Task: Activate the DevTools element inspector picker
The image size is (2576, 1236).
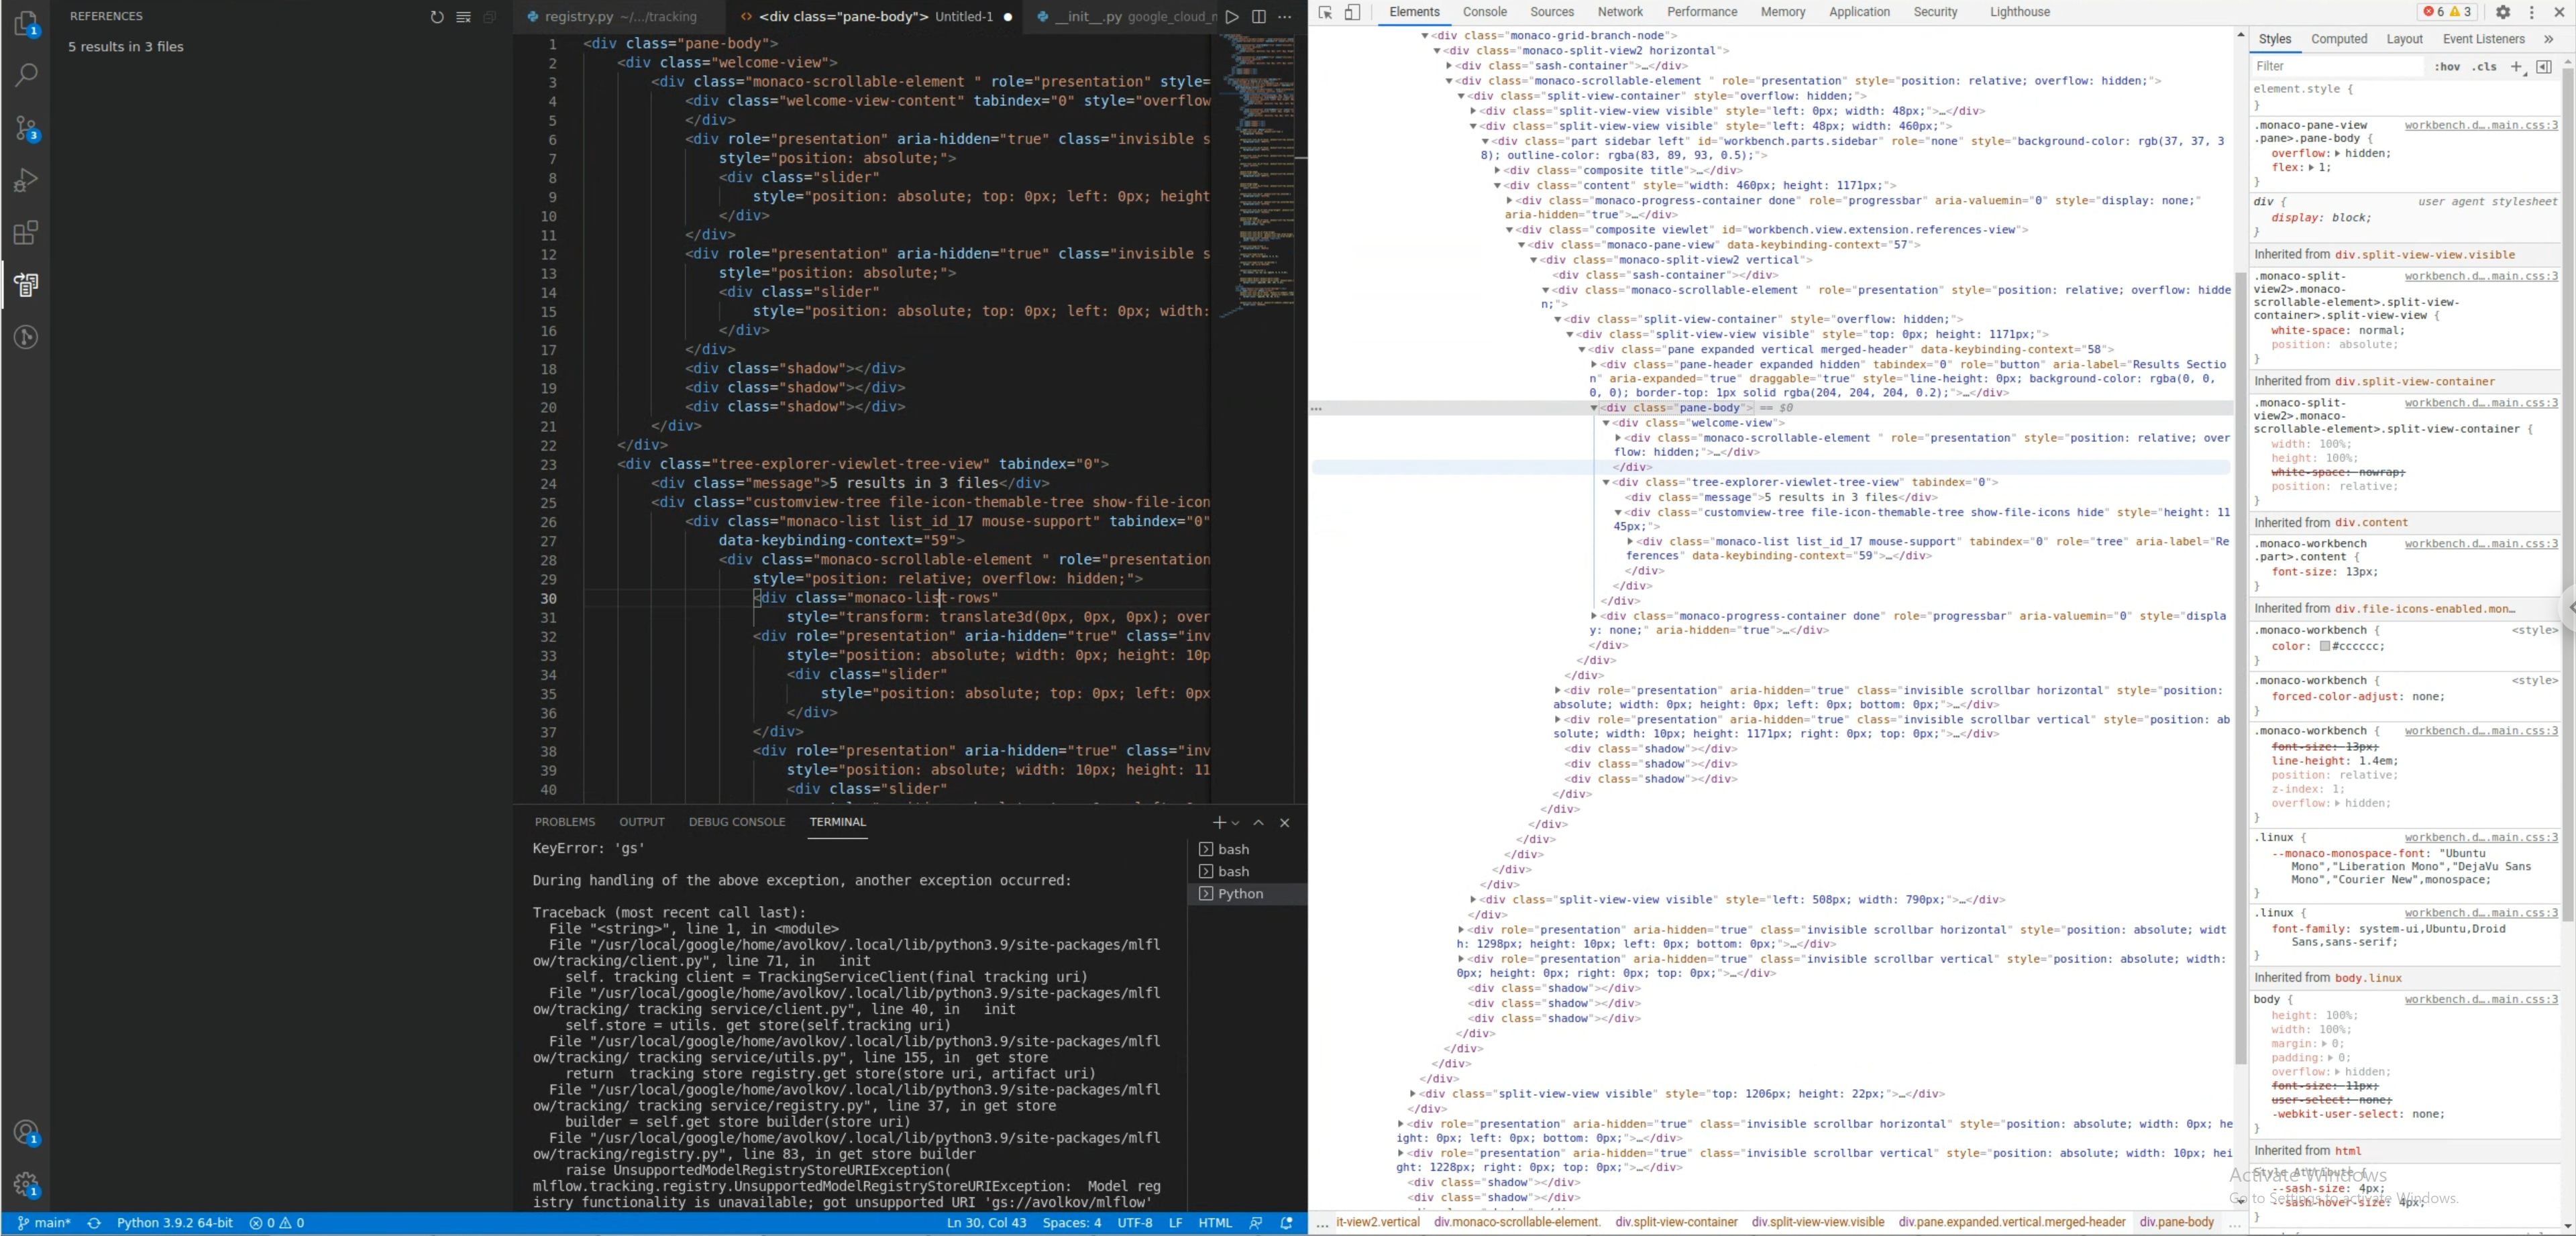Action: (1325, 12)
